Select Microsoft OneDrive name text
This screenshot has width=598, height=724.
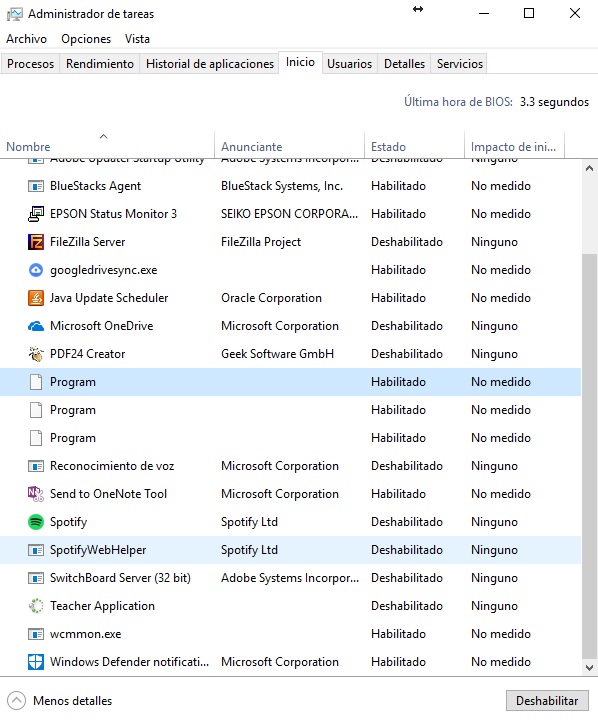102,326
